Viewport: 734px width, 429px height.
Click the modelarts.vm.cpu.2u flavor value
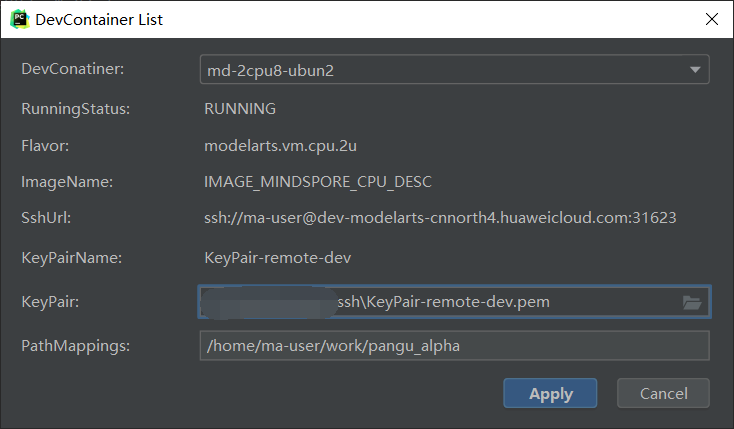[280, 146]
